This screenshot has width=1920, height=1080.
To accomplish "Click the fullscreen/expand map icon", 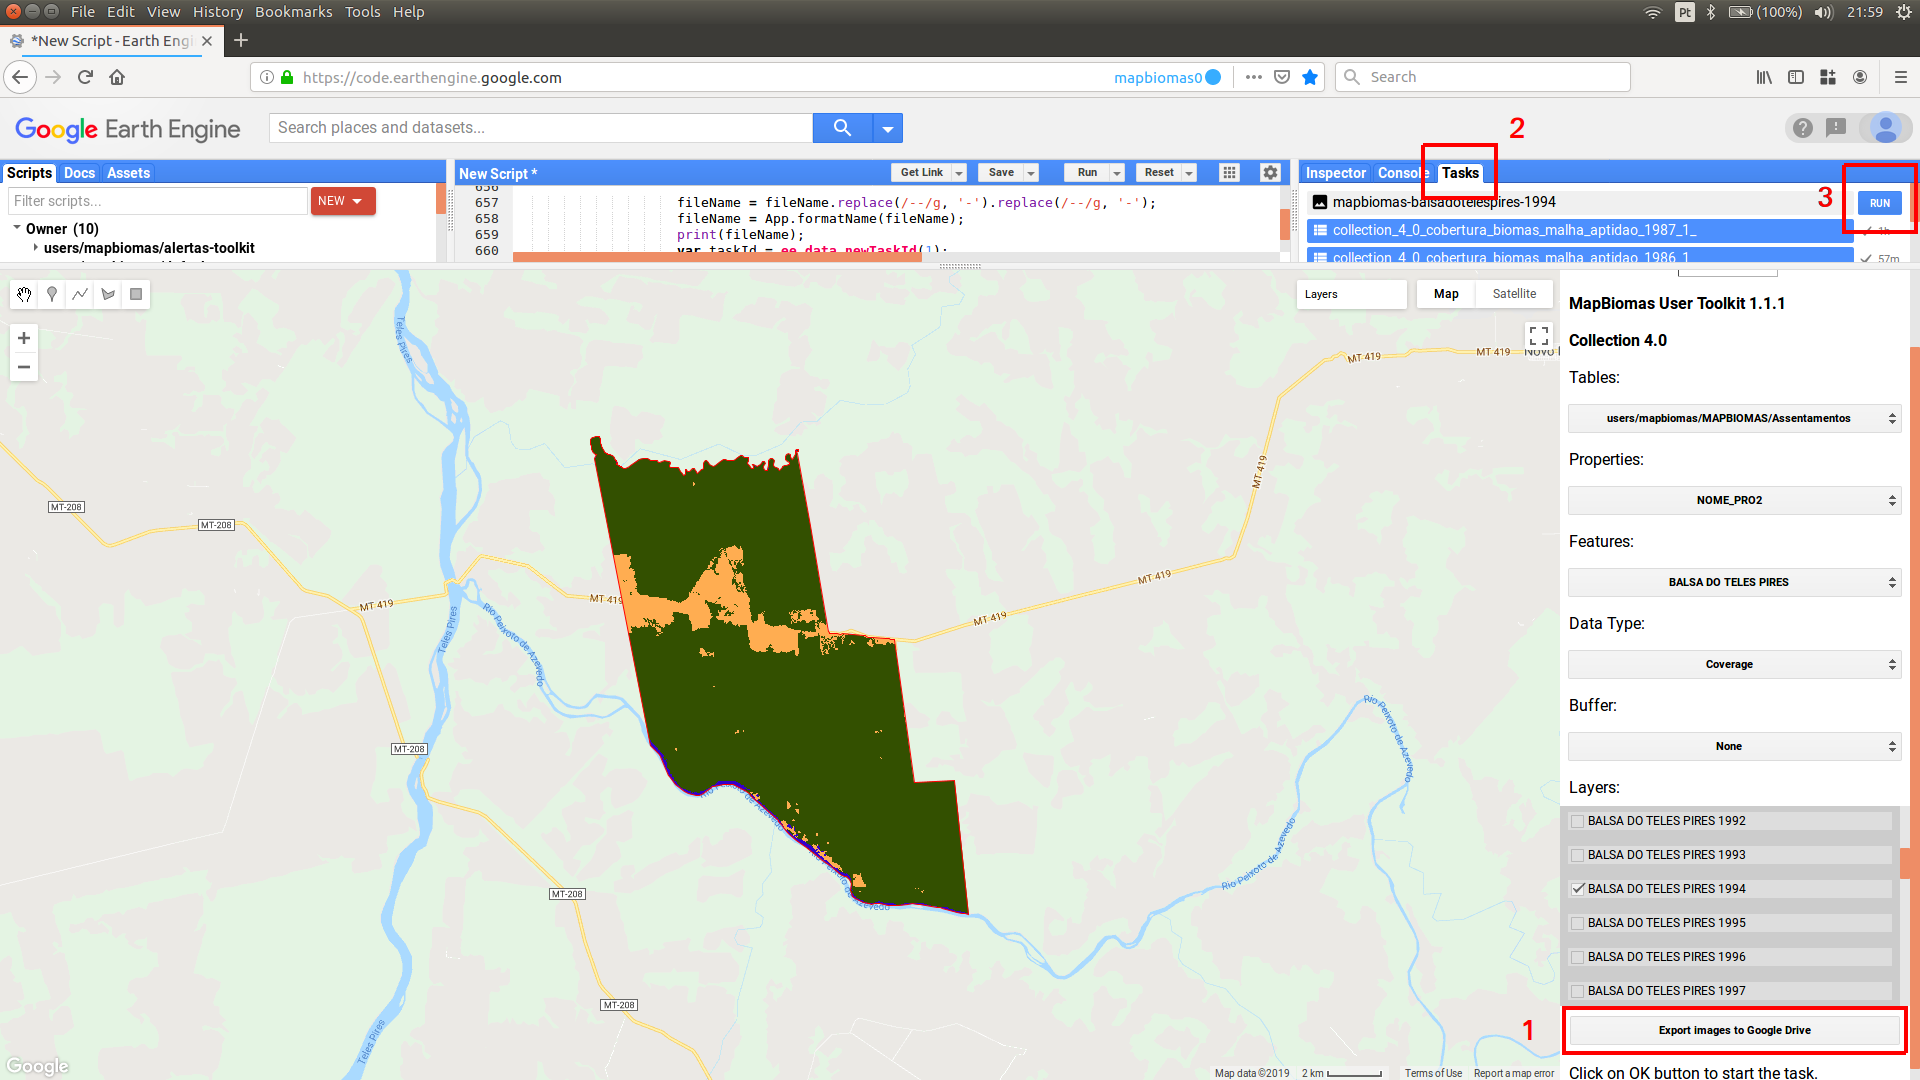I will (1538, 338).
